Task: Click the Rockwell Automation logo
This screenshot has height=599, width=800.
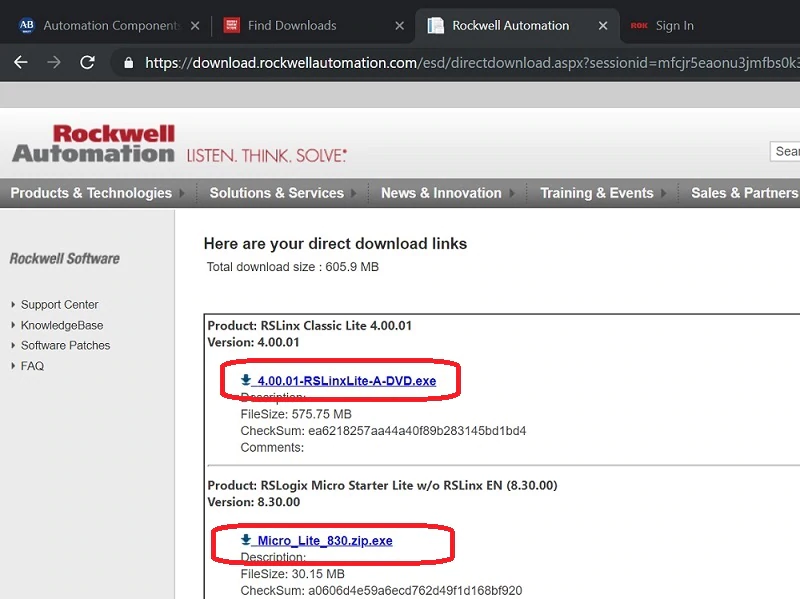Action: [93, 144]
